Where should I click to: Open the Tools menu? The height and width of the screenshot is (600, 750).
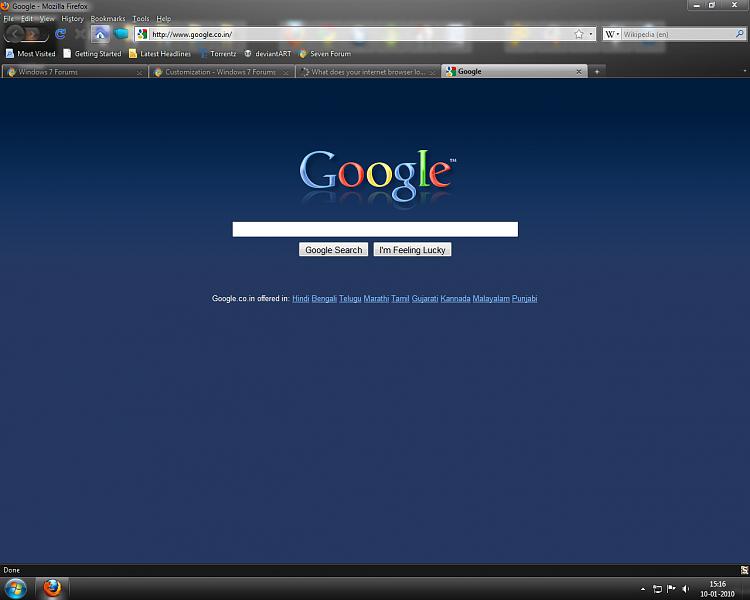141,19
